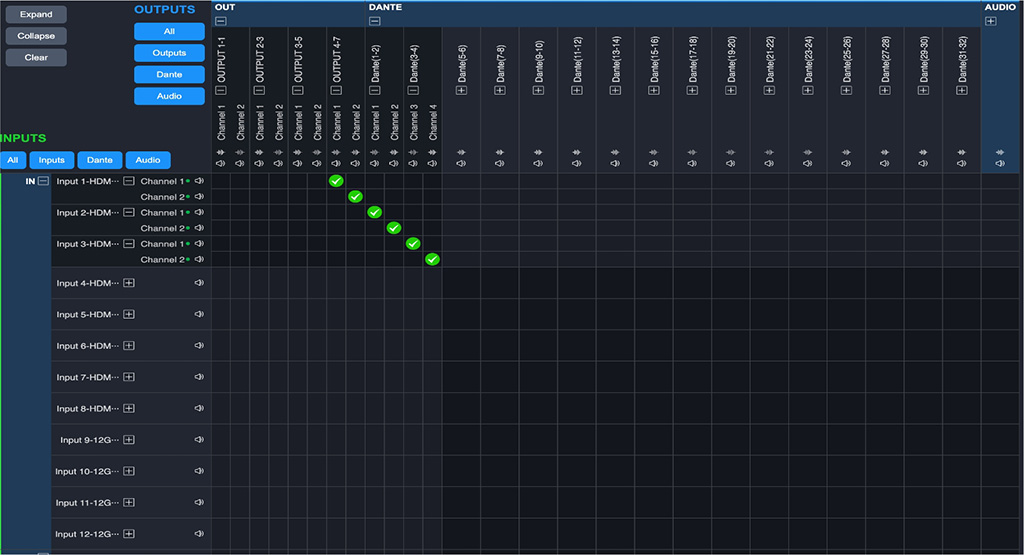Click empty crosspoint at Input 7-HDMI and Dante(13-14)
This screenshot has width=1024, height=555.
point(615,377)
